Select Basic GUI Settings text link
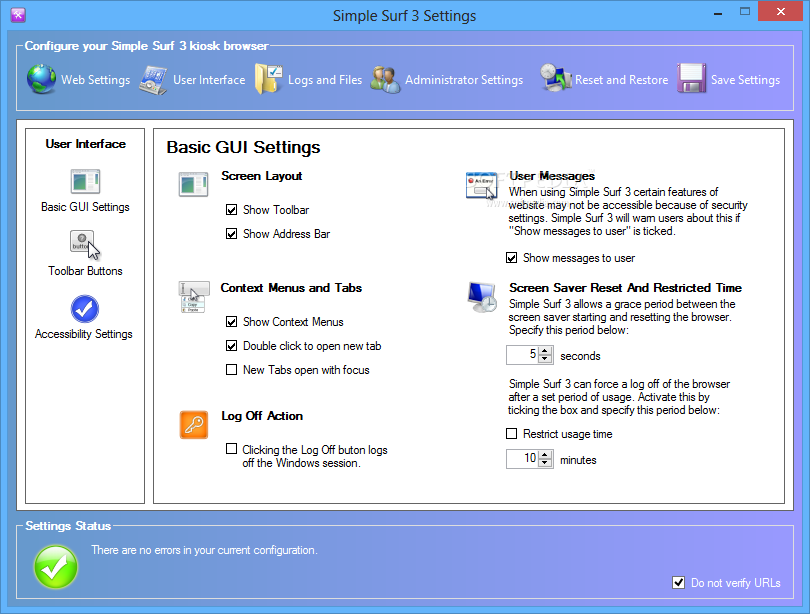 85,207
